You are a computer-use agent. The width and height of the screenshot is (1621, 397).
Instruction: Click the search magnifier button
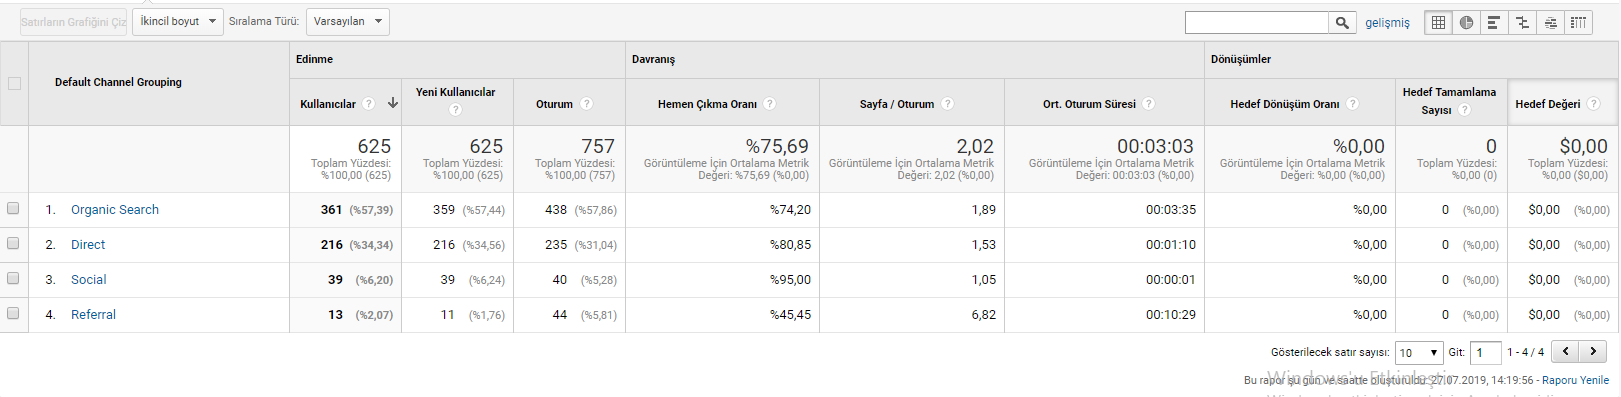tap(1342, 22)
